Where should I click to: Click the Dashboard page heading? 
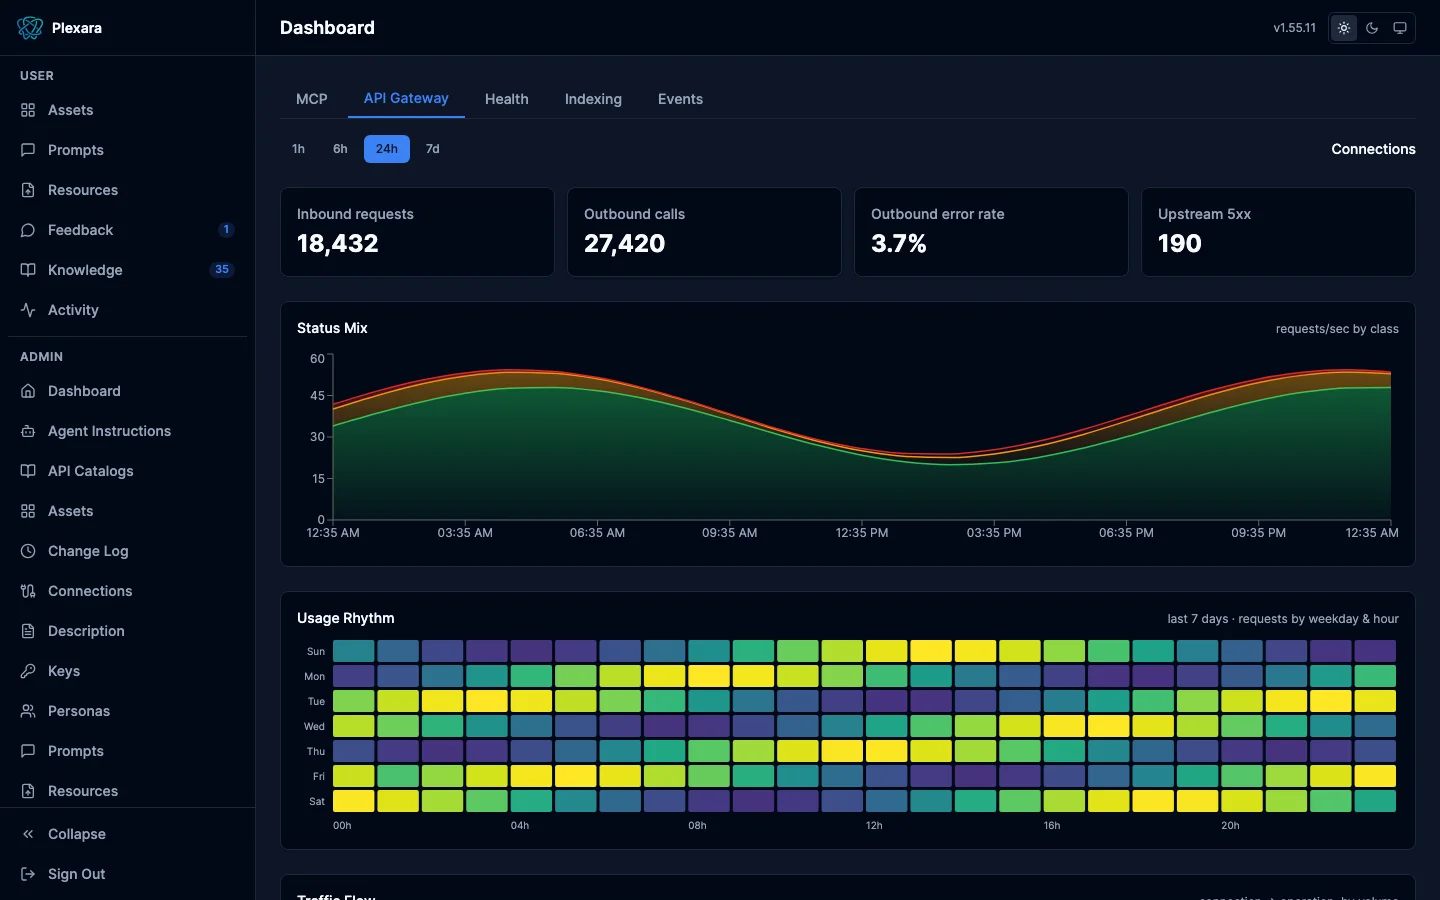pos(327,28)
